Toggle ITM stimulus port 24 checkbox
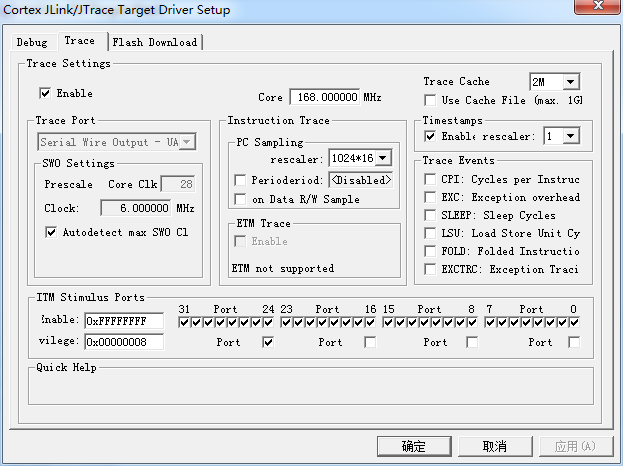 pyautogui.click(x=269, y=323)
